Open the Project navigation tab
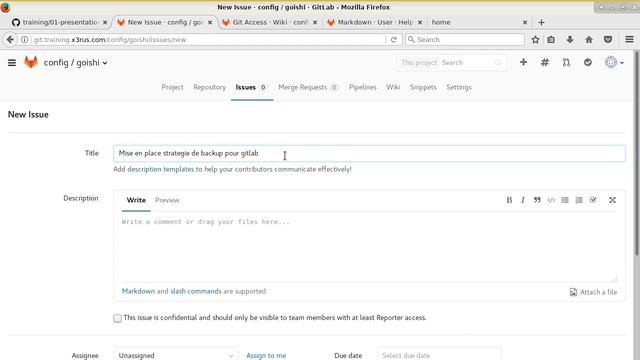 coord(172,87)
